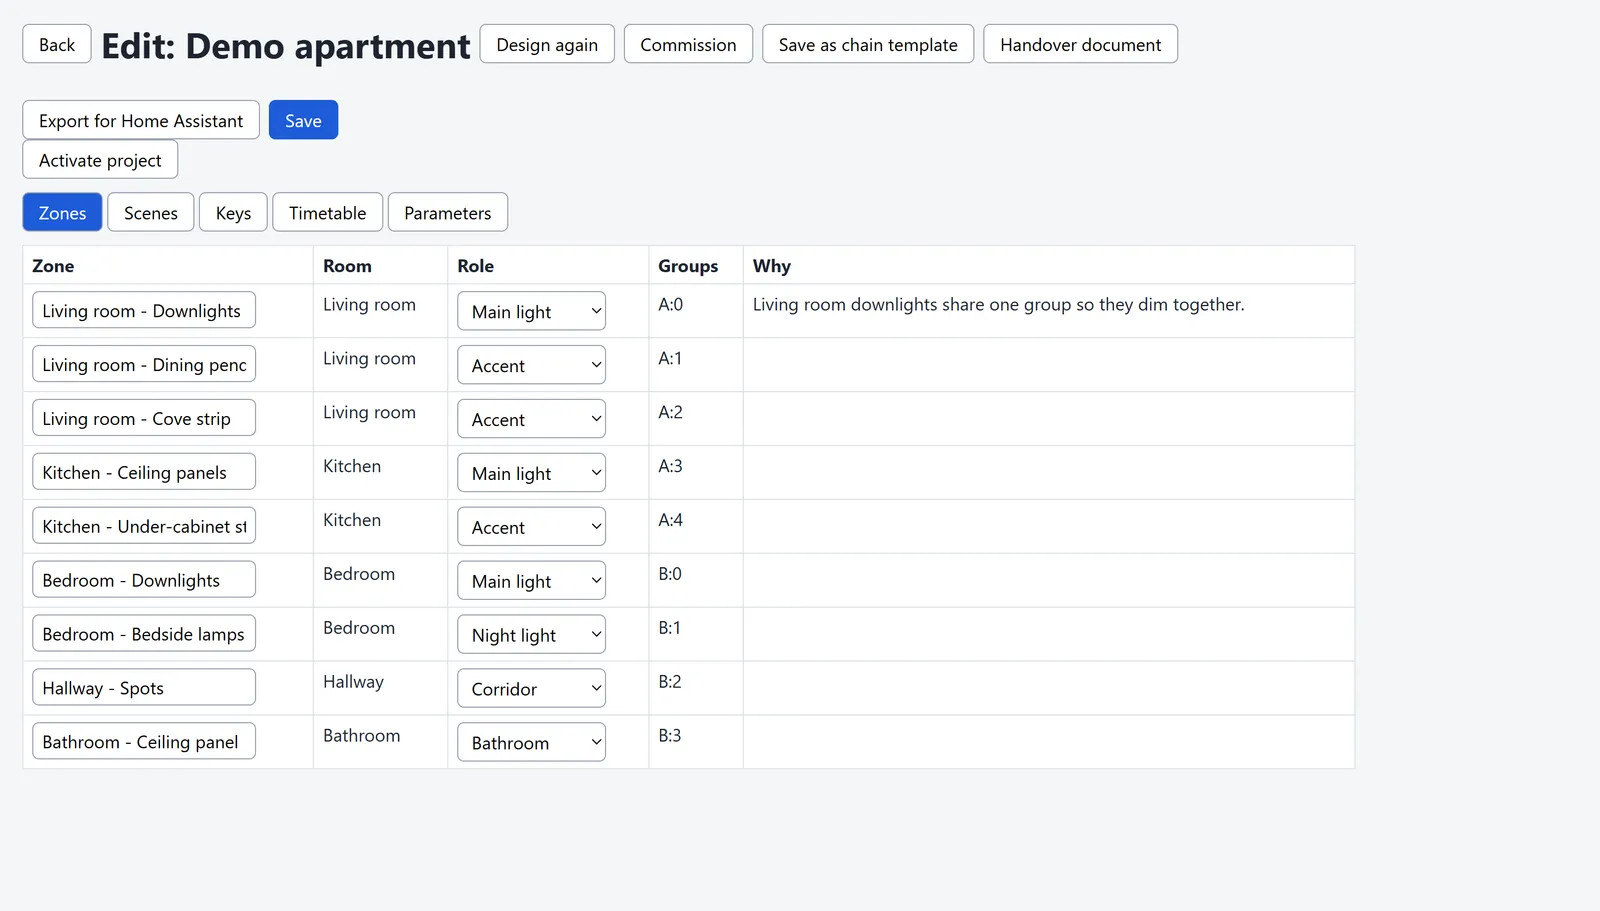Open Role dropdown for Cove strip zone
The height and width of the screenshot is (911, 1600).
point(531,419)
